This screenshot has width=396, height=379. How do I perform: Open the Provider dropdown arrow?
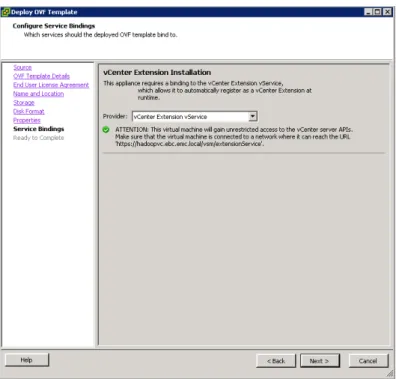coord(253,116)
